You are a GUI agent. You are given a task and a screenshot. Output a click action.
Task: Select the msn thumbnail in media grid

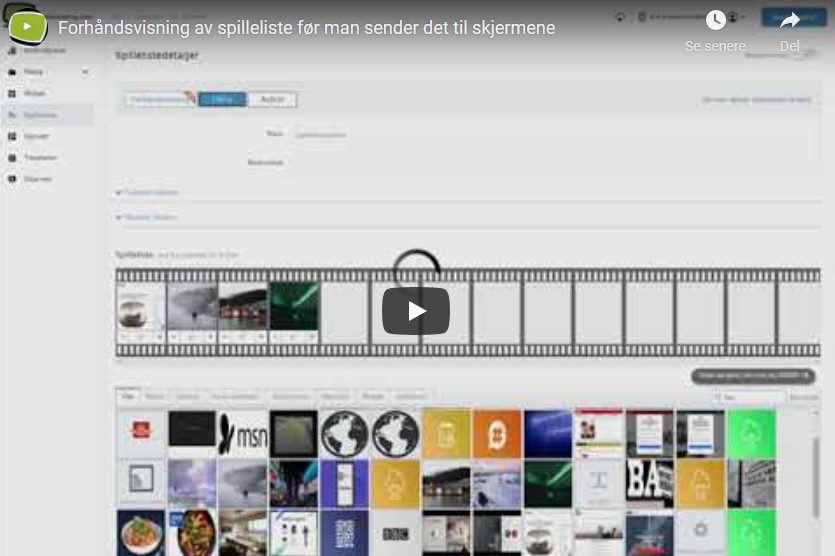(x=243, y=434)
